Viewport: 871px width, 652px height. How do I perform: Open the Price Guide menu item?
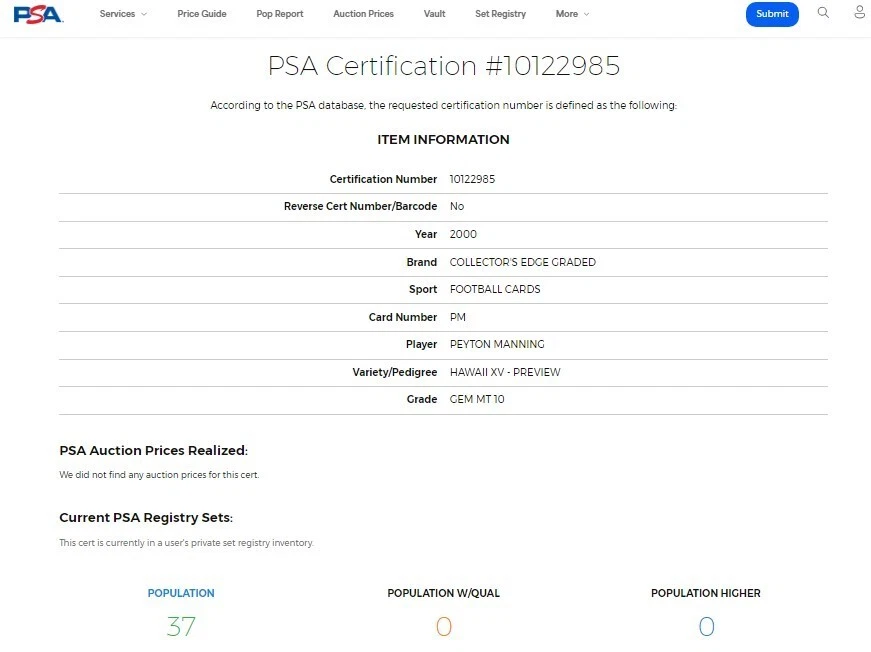point(202,14)
